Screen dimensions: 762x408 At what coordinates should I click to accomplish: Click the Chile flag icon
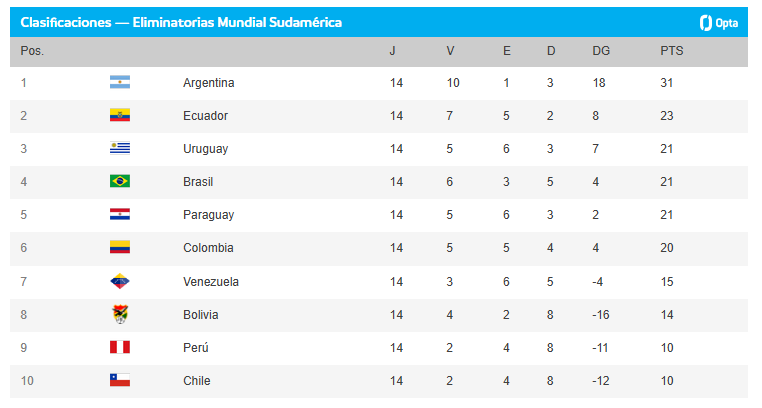click(x=120, y=380)
